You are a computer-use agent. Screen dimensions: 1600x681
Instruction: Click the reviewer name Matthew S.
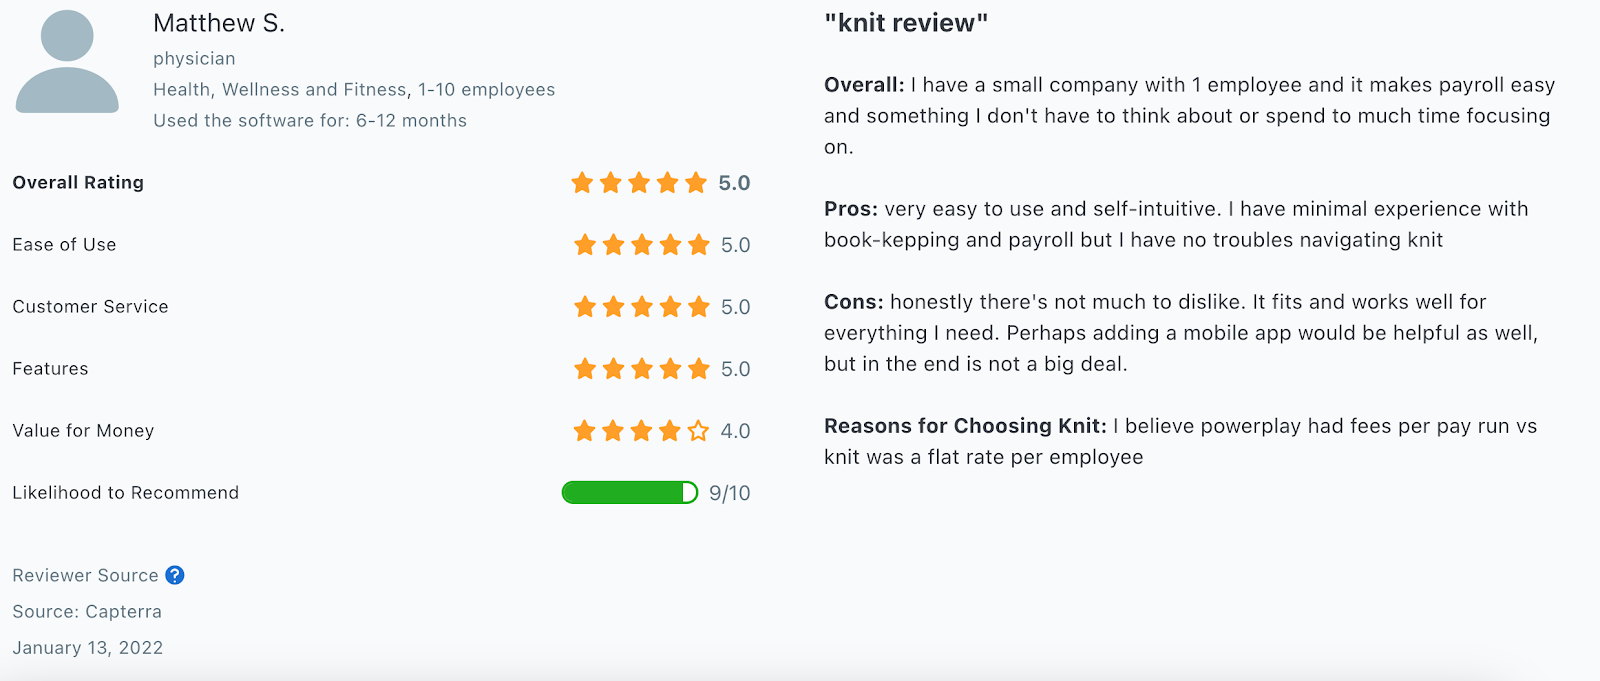219,24
